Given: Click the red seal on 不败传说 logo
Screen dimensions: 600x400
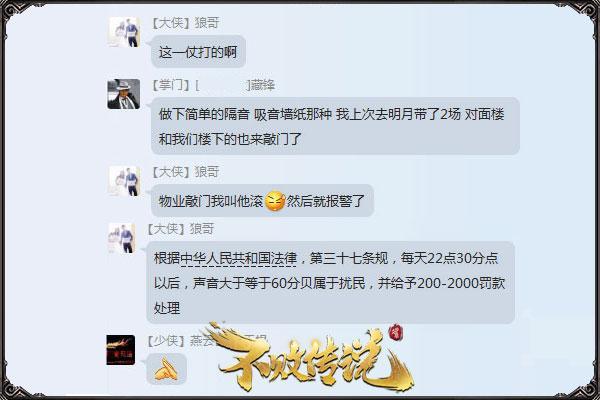Looking at the screenshot, I should click(x=395, y=332).
